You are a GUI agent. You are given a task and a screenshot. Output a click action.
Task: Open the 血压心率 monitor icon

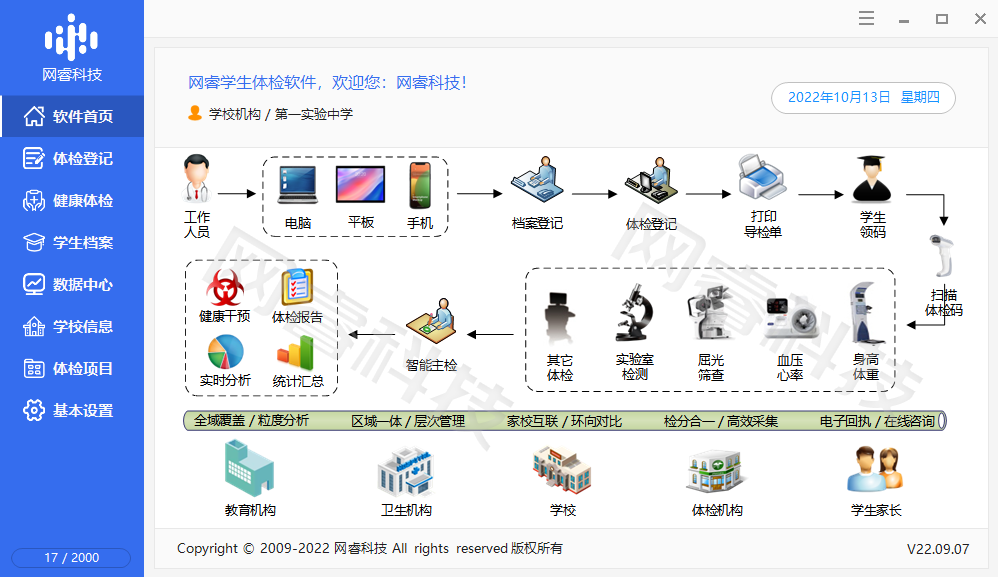[790, 320]
